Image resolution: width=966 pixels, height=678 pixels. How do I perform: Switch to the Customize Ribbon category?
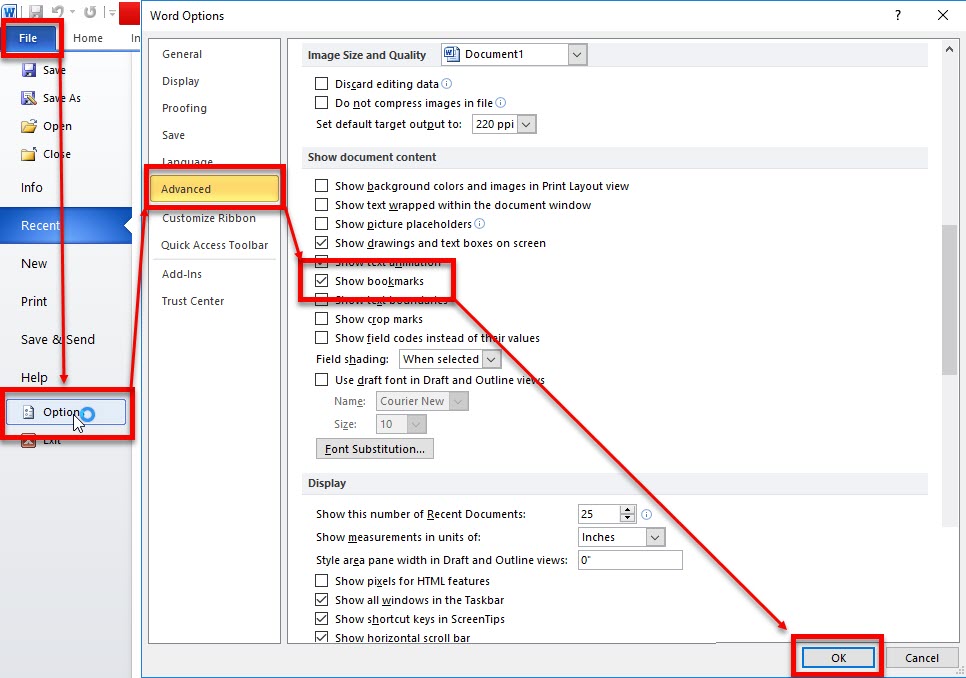pos(209,218)
